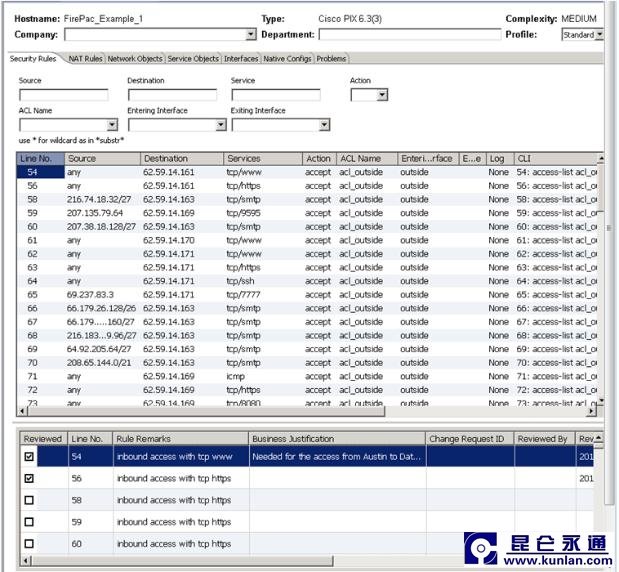Open the Service Objects tab

pos(193,59)
